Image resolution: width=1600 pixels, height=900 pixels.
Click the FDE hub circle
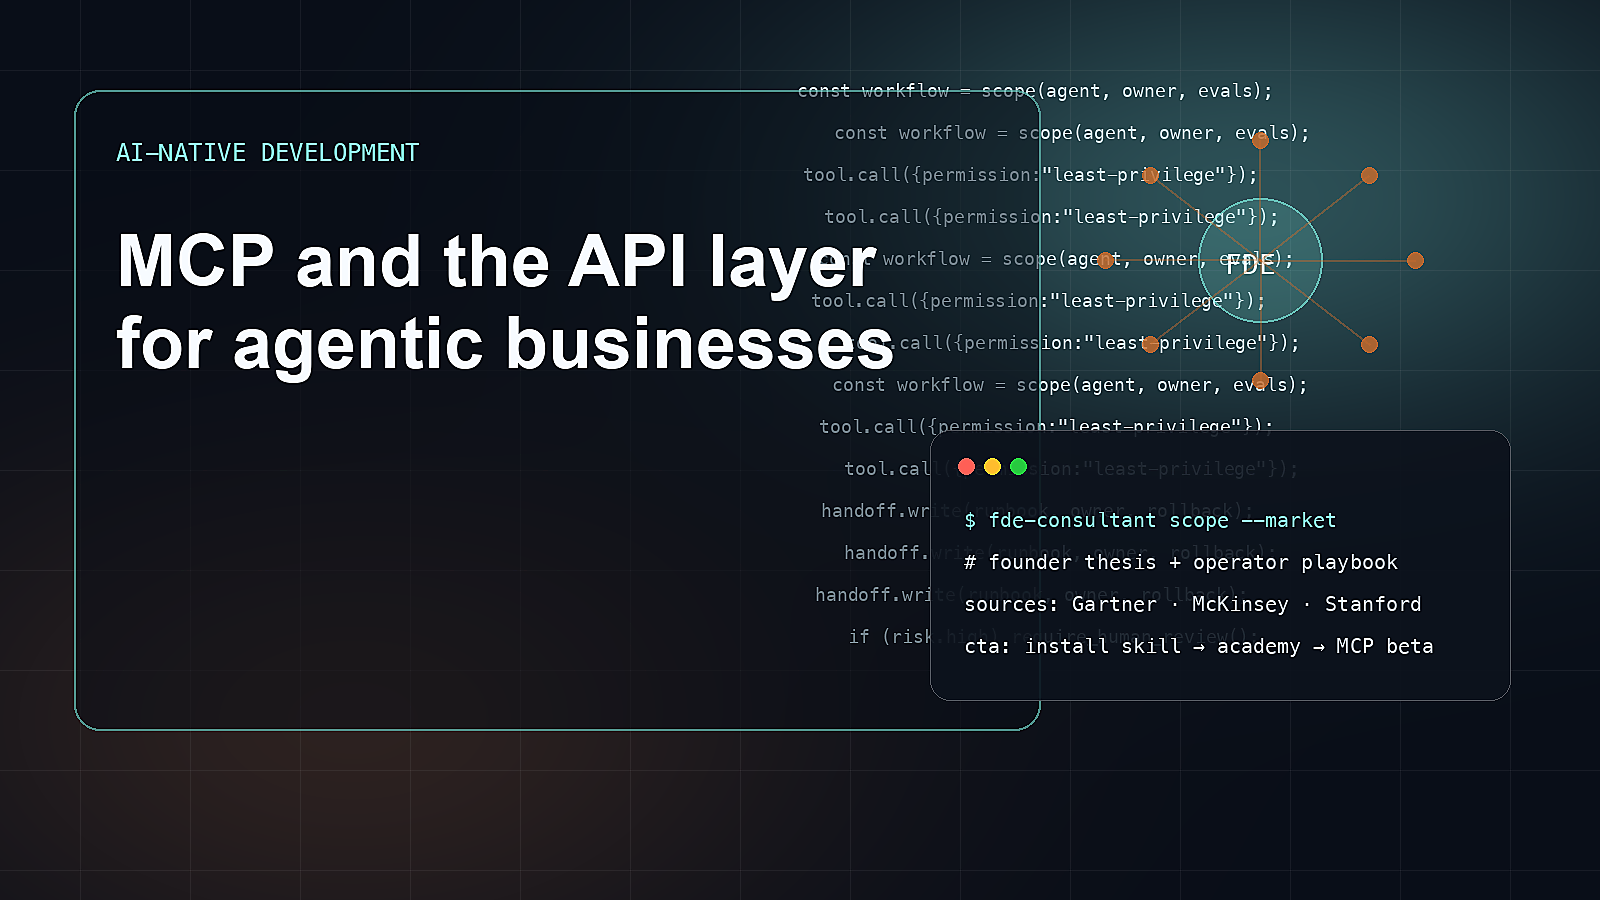[1260, 260]
